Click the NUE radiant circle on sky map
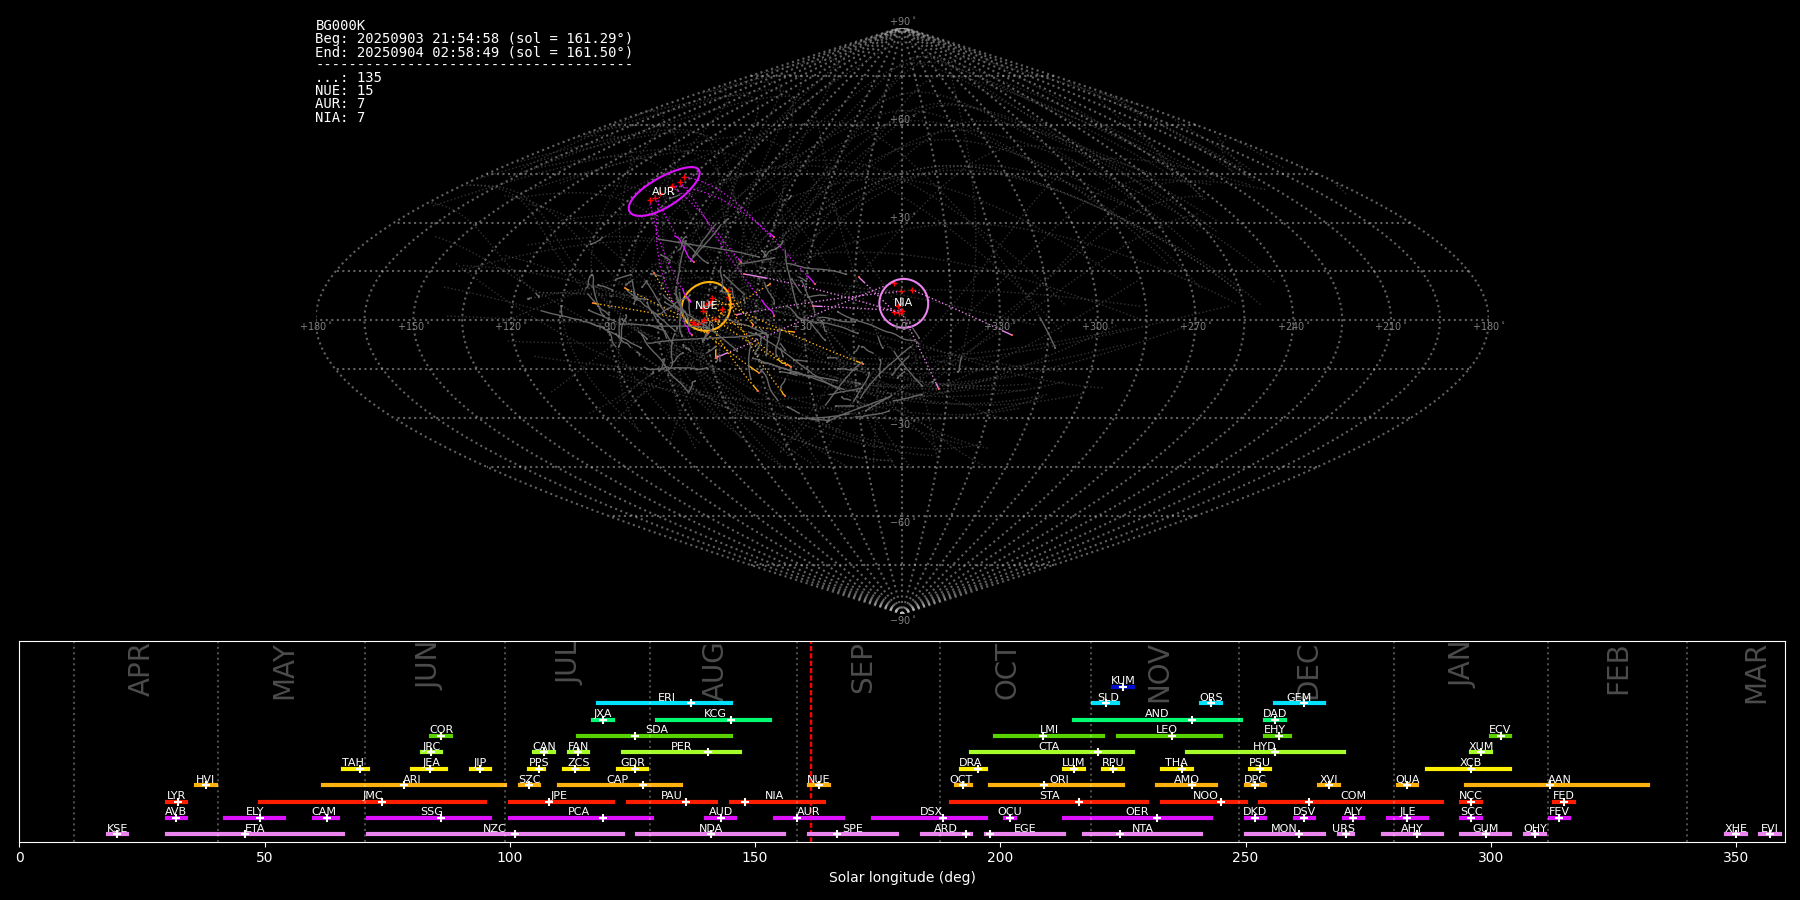The width and height of the screenshot is (1800, 900). 707,306
